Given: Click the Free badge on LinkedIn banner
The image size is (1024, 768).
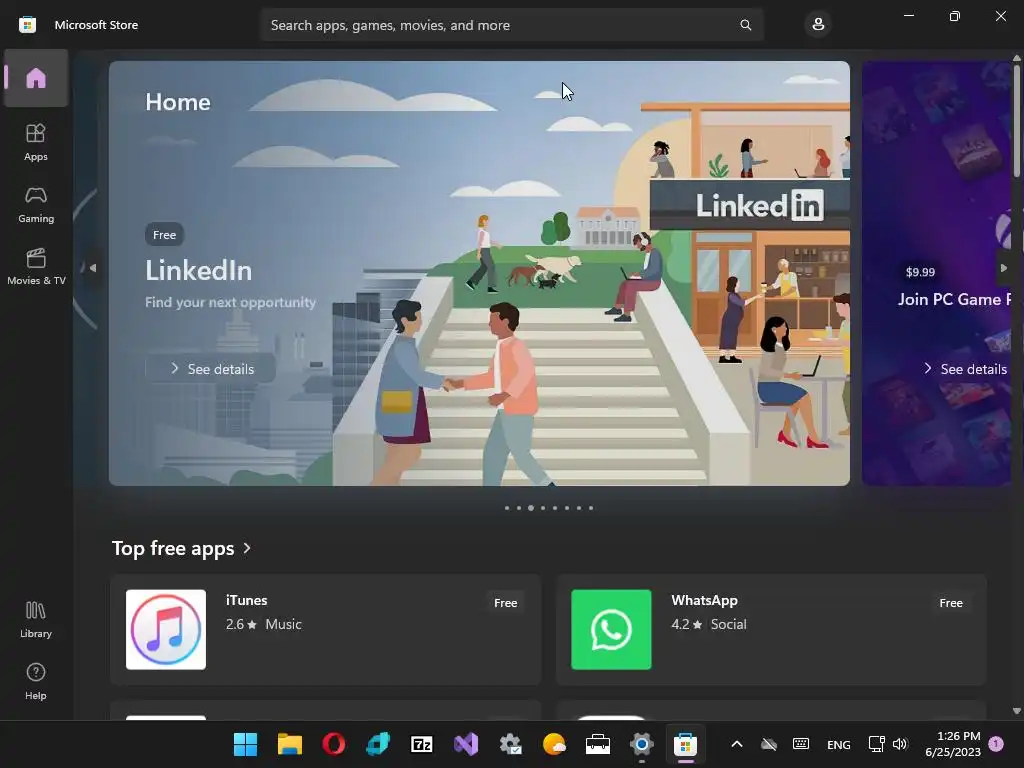Looking at the screenshot, I should (165, 234).
